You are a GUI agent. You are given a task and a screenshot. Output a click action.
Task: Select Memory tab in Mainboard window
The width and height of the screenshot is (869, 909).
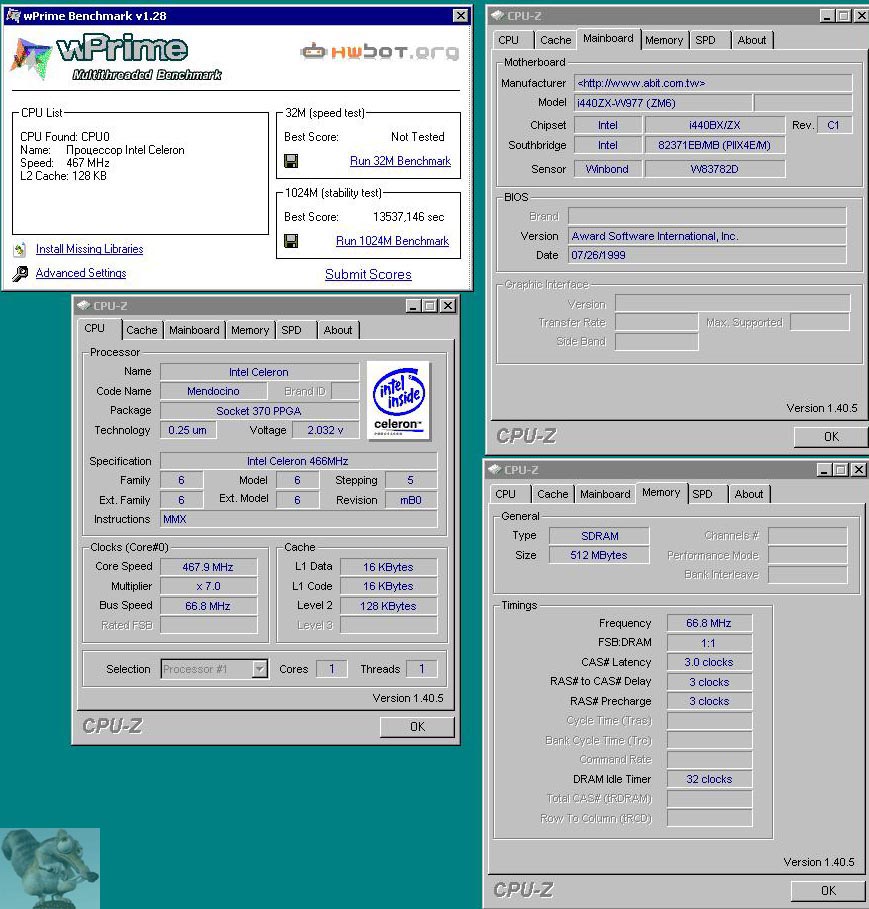[664, 40]
